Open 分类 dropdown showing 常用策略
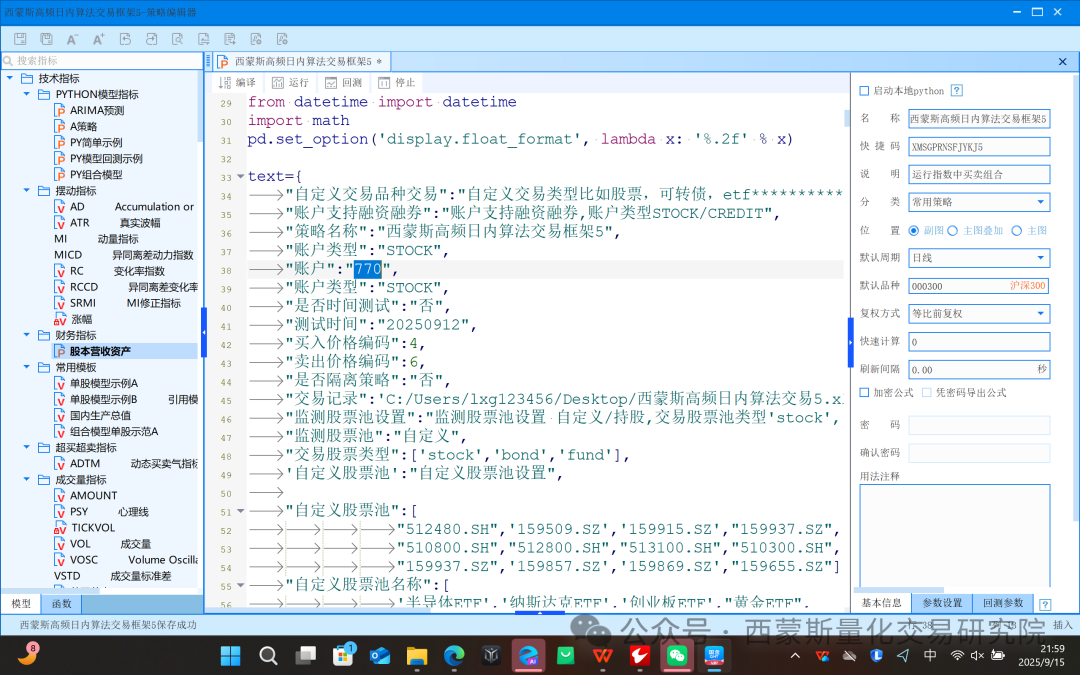Viewport: 1080px width, 675px height. 979,202
